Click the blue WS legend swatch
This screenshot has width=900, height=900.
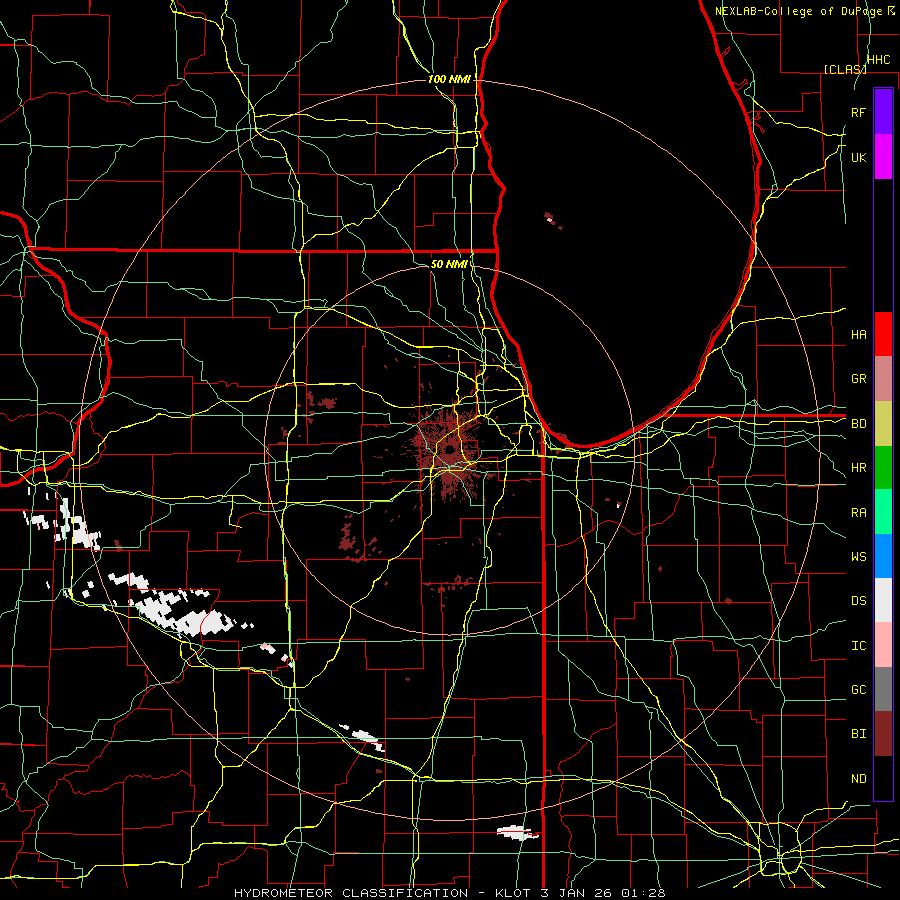point(883,556)
